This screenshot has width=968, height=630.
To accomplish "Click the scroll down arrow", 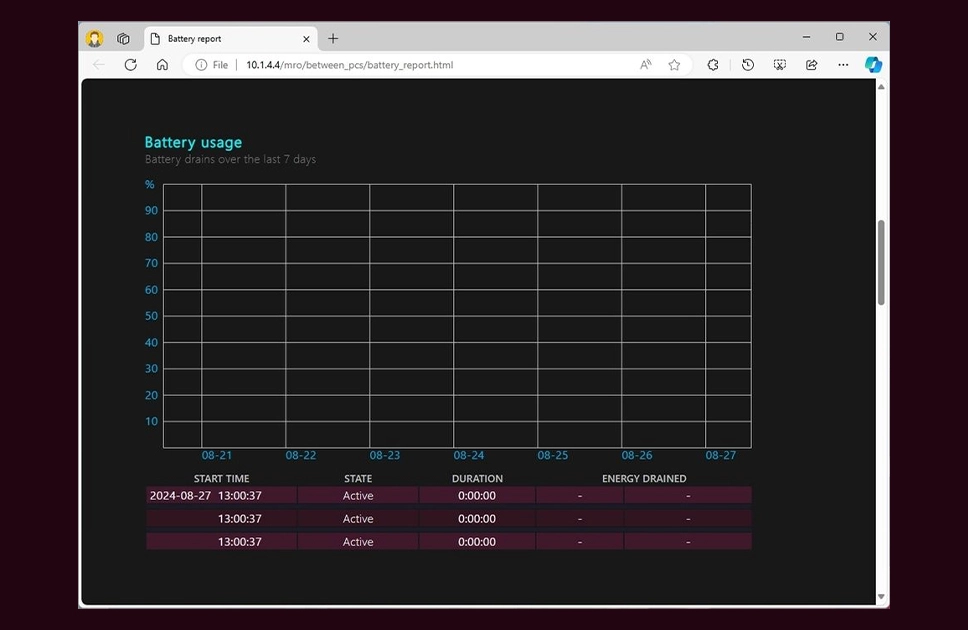I will [881, 597].
